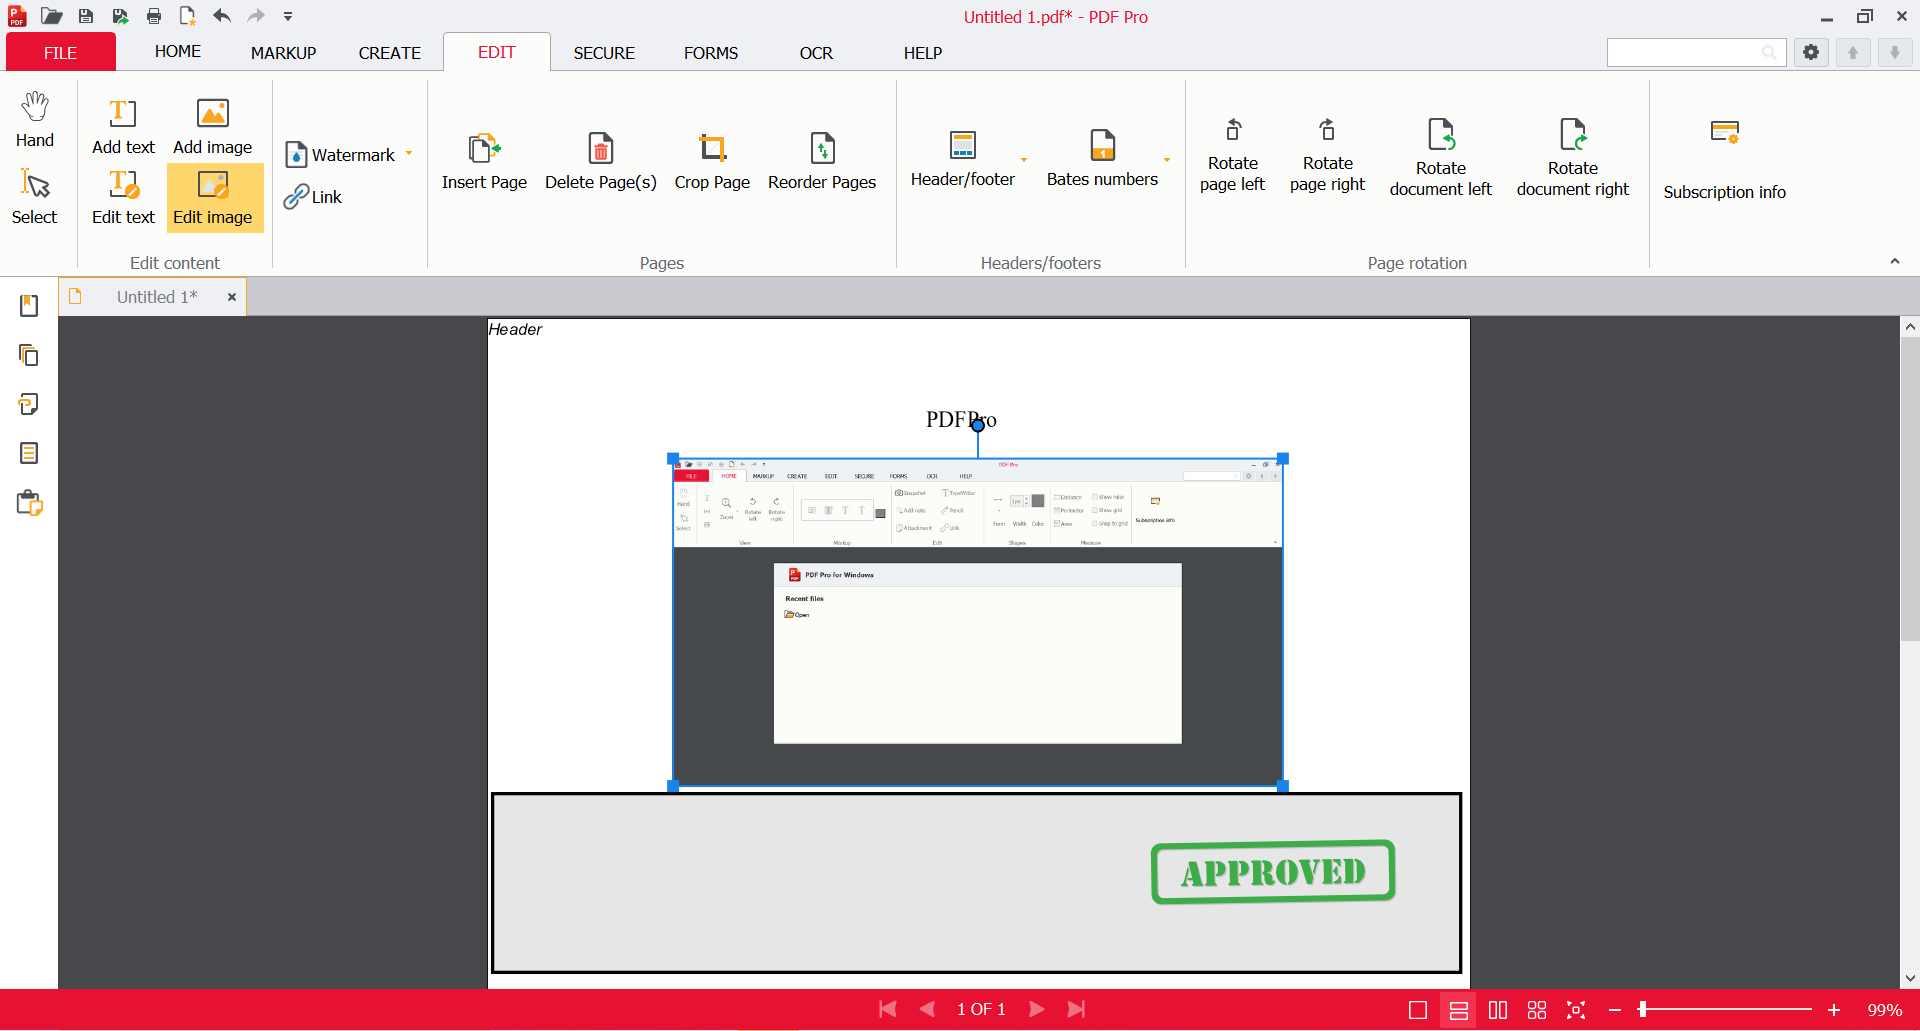Switch to two-page view
Image resolution: width=1920 pixels, height=1031 pixels.
click(x=1498, y=1011)
